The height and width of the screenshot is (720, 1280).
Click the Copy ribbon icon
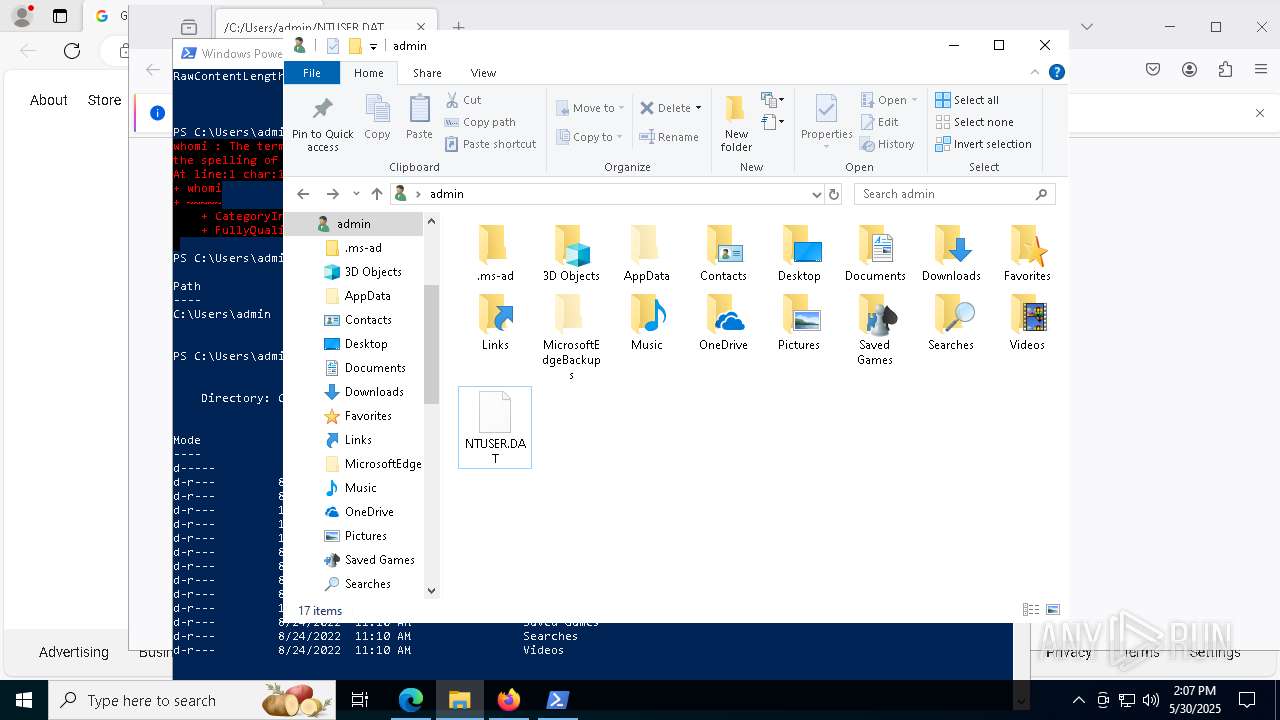click(377, 118)
